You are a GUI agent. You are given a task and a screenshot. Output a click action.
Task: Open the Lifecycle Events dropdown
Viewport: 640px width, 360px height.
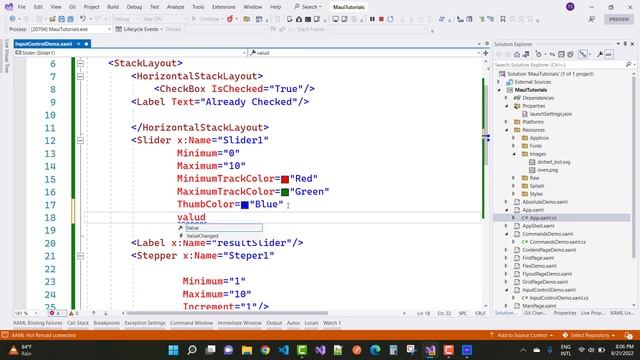pos(139,29)
